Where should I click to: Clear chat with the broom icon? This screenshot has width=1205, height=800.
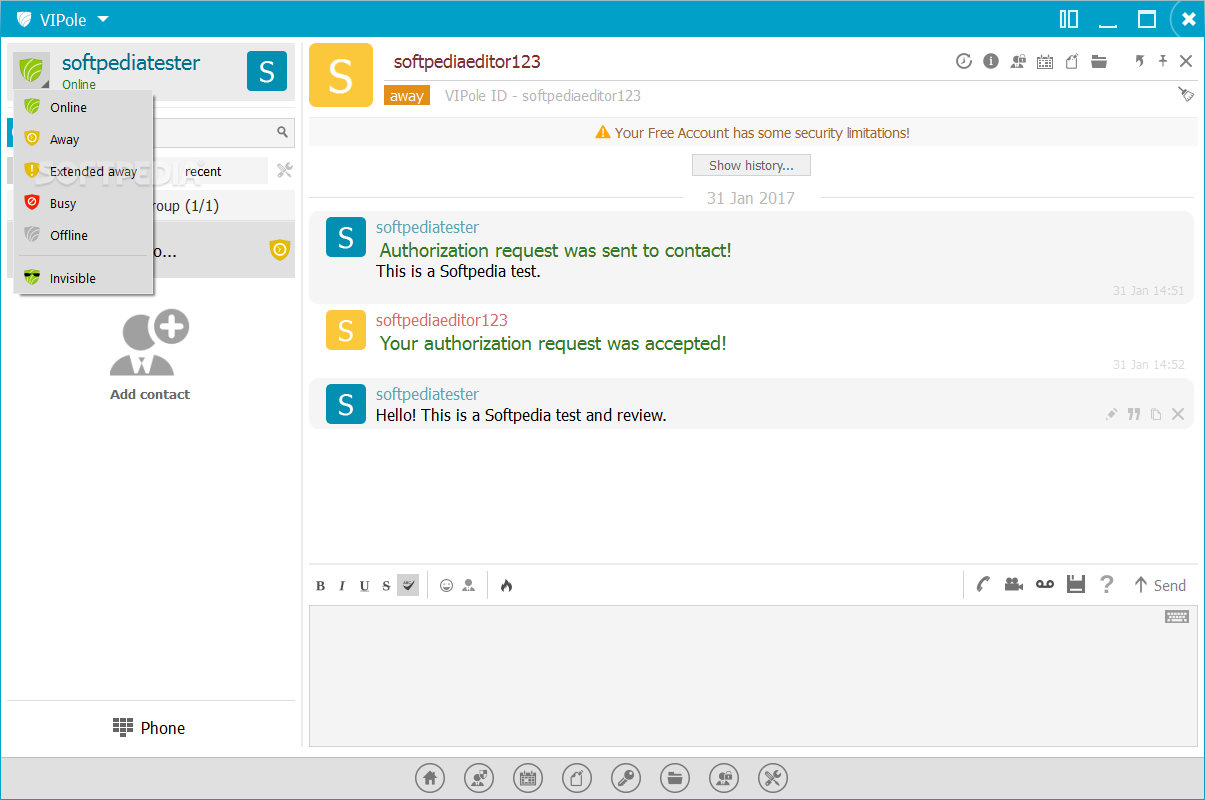pos(1186,94)
